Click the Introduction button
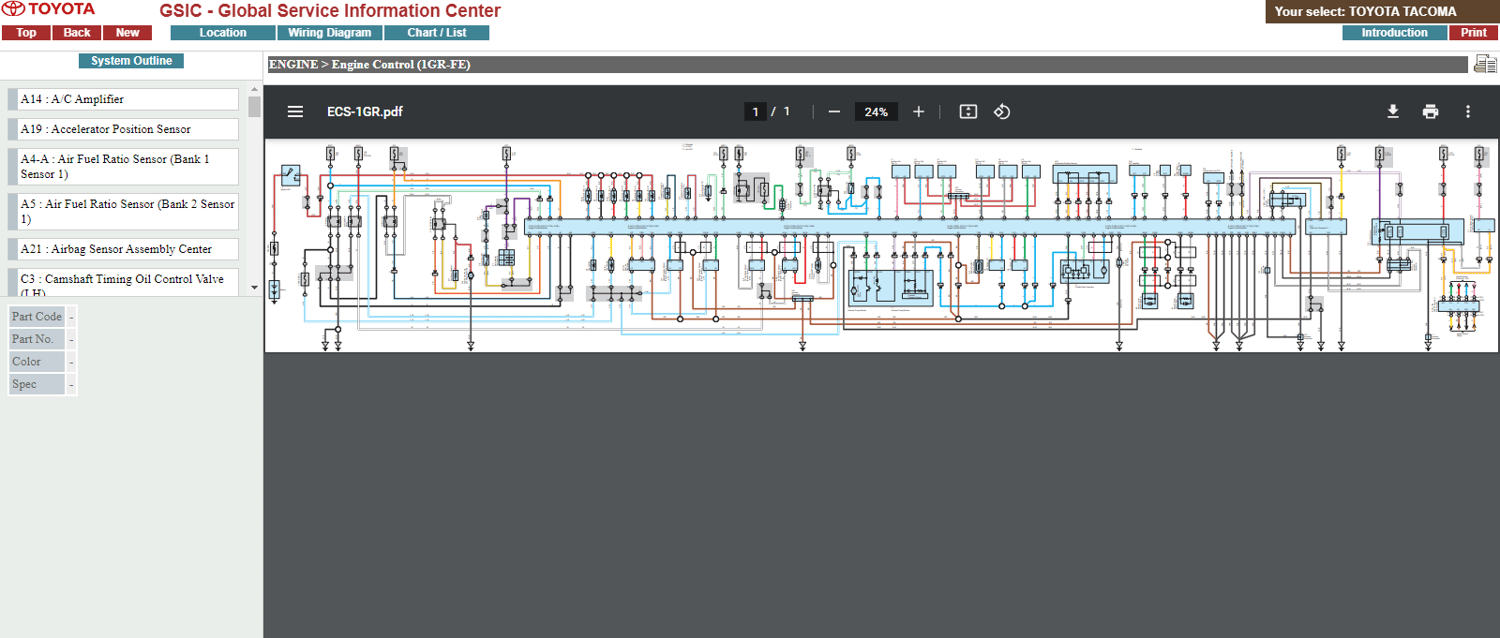Screen dimensions: 1500x638 click(x=1394, y=33)
